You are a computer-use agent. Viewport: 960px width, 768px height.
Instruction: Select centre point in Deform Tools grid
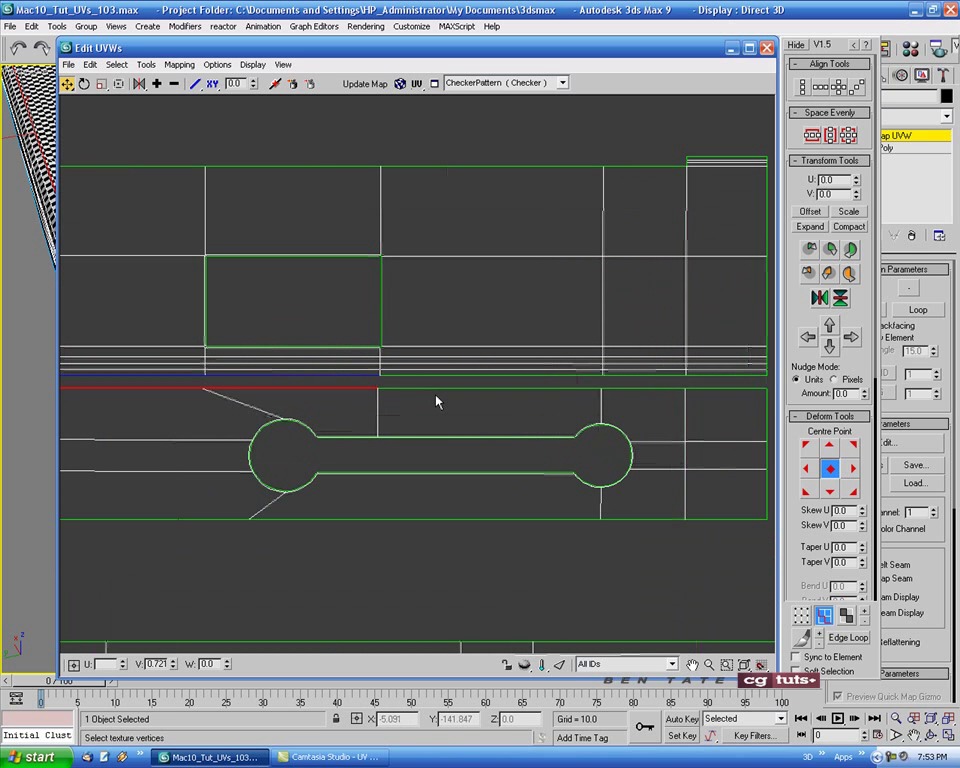[x=830, y=469]
